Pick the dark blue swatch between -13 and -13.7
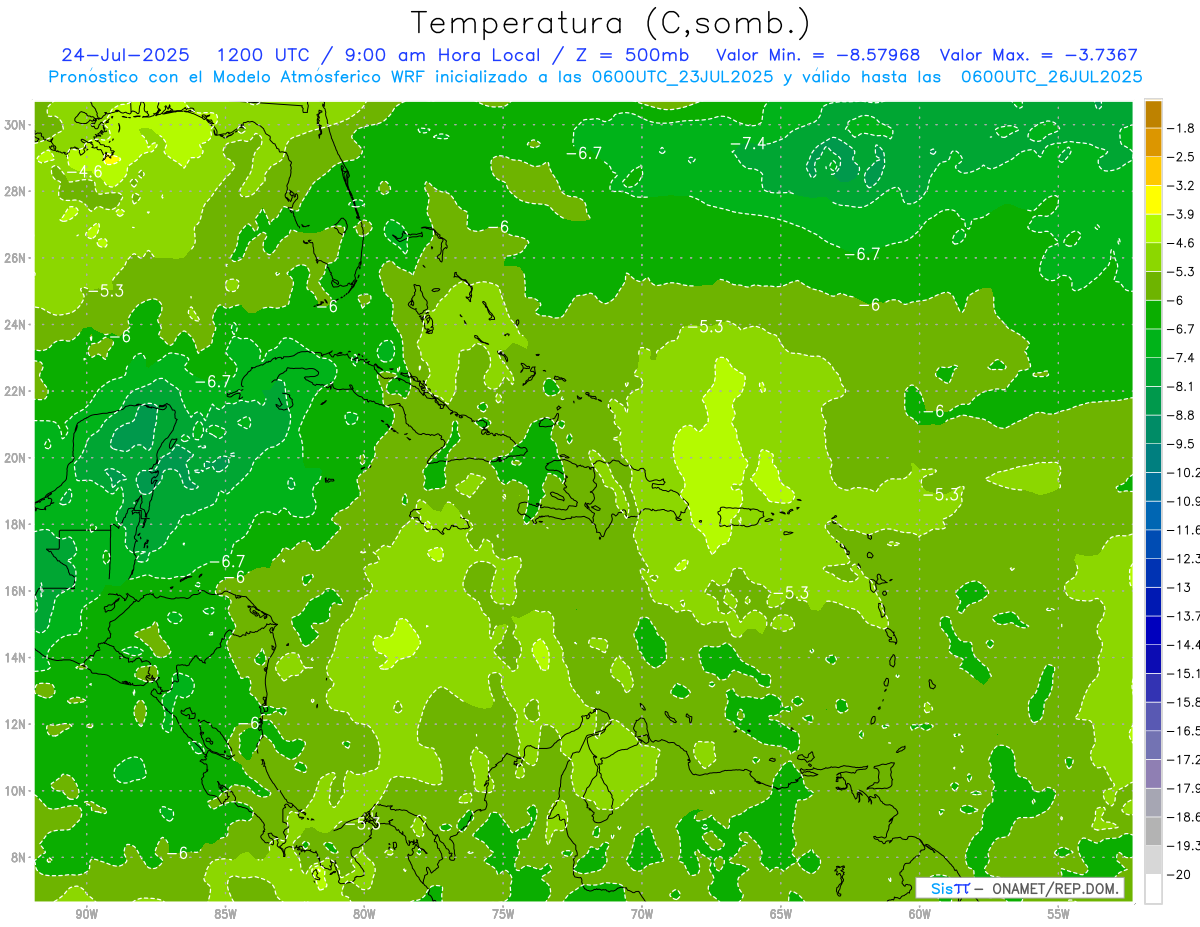 tap(1153, 600)
